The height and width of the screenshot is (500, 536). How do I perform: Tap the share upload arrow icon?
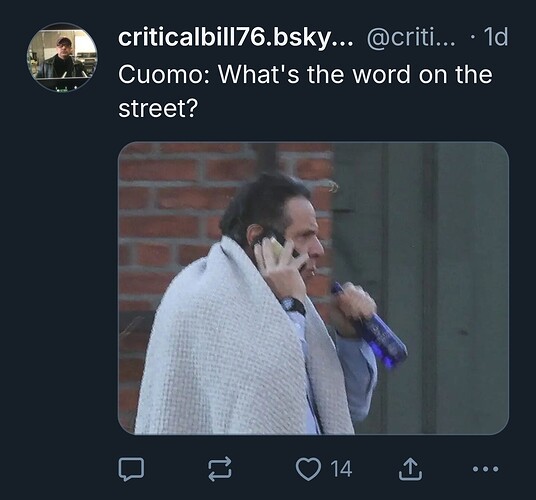410,469
